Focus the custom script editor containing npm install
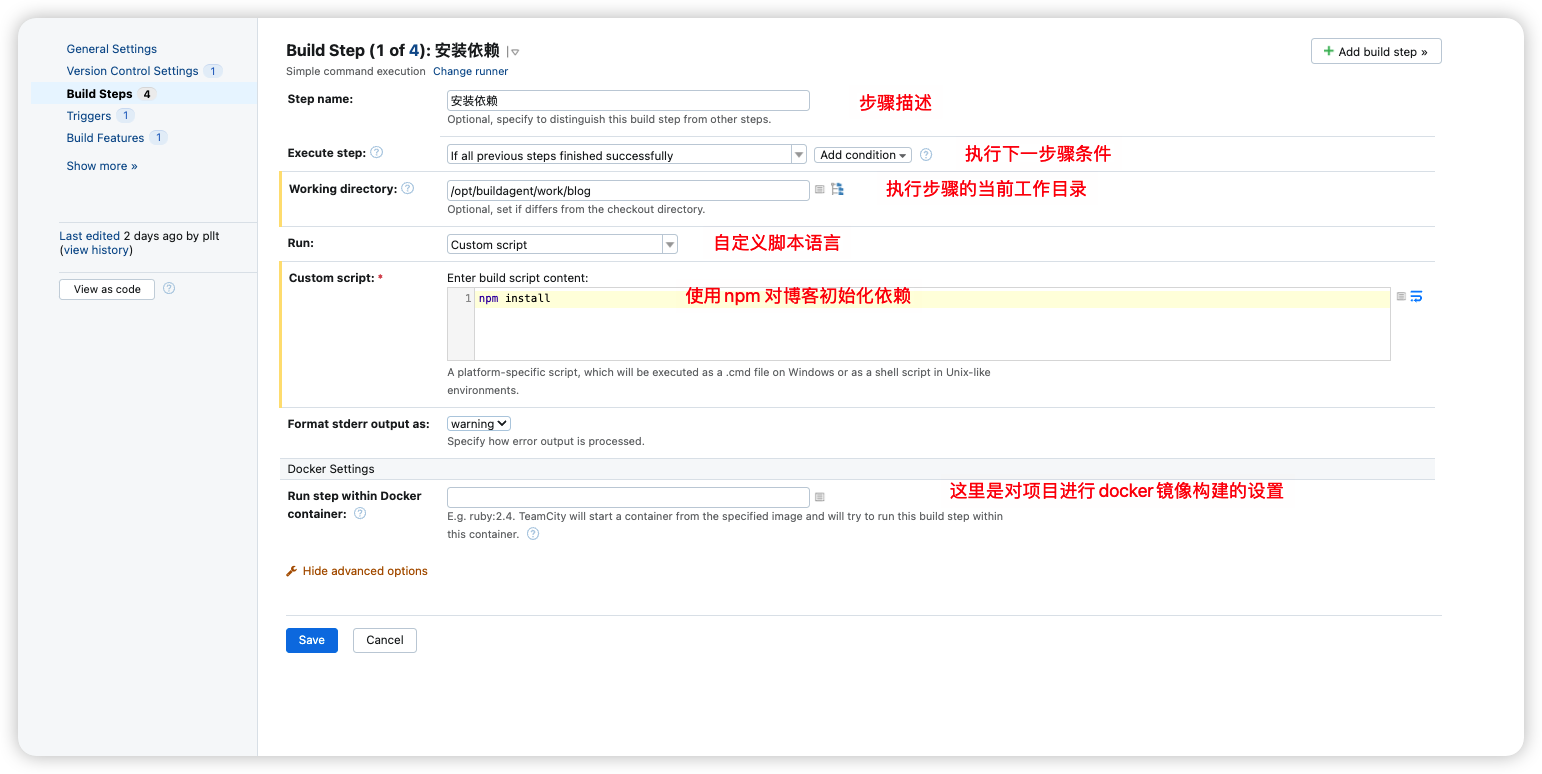 point(918,324)
